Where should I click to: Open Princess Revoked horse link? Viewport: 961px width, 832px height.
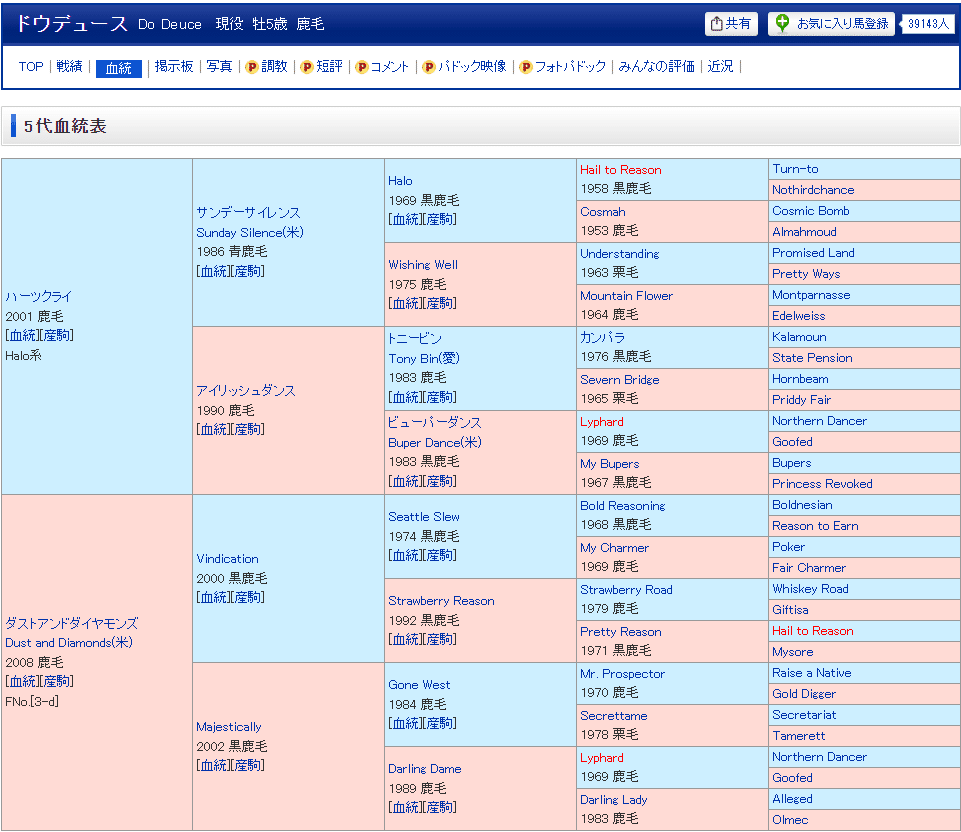[x=822, y=483]
